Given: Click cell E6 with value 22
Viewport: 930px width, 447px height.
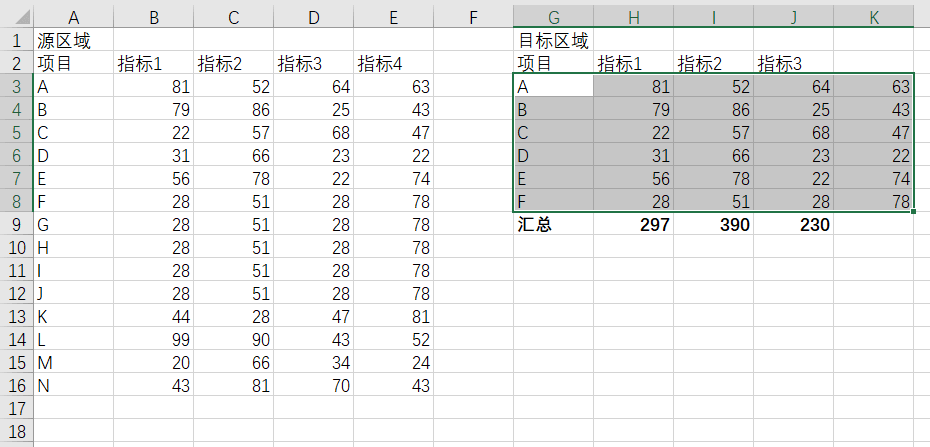Looking at the screenshot, I should click(394, 156).
